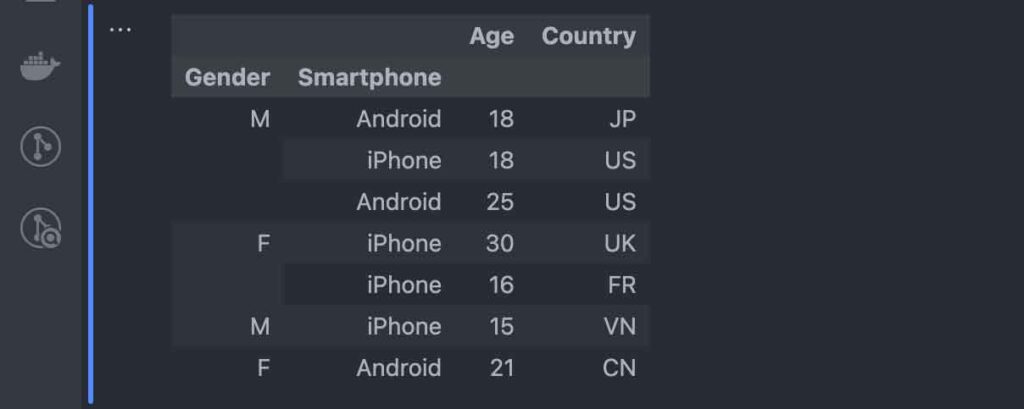Select the UK country cell
Image resolution: width=1024 pixels, height=409 pixels.
620,243
